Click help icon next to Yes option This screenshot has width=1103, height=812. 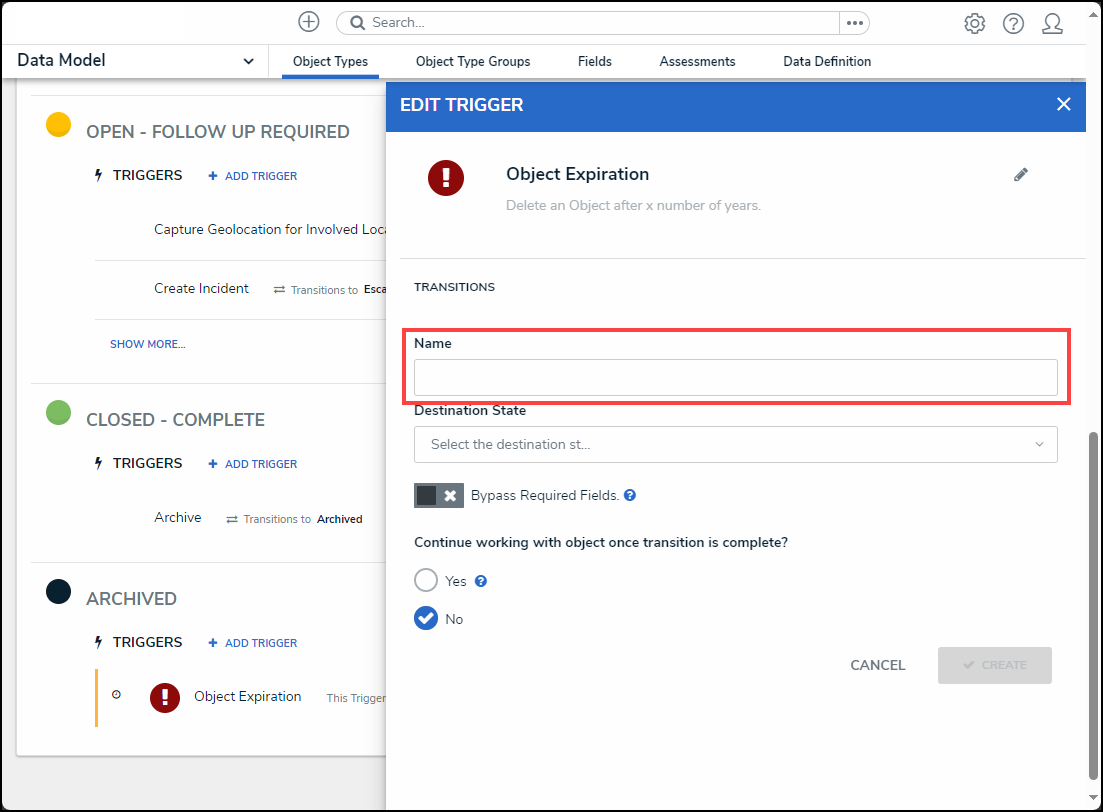click(481, 581)
